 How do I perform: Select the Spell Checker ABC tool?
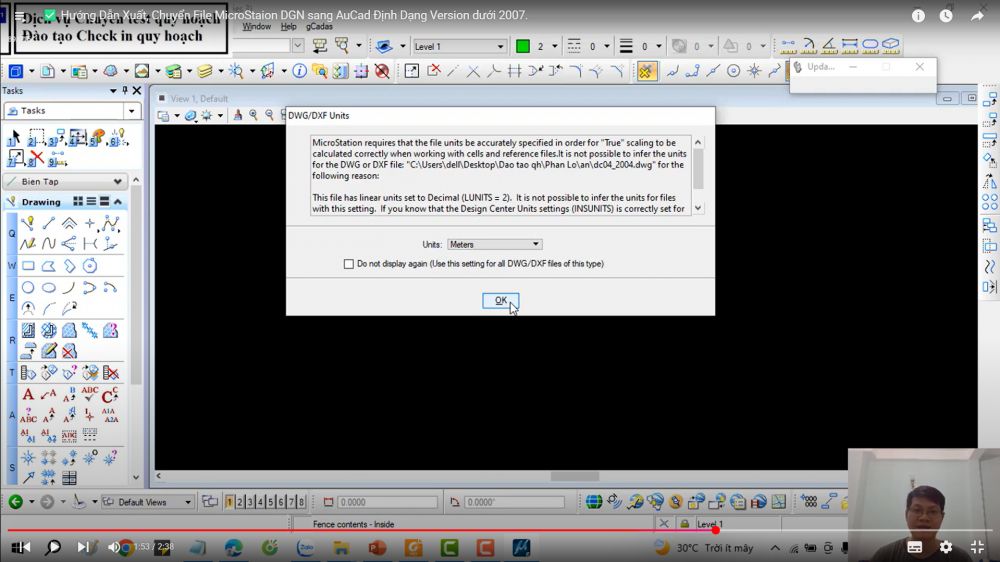pyautogui.click(x=89, y=394)
